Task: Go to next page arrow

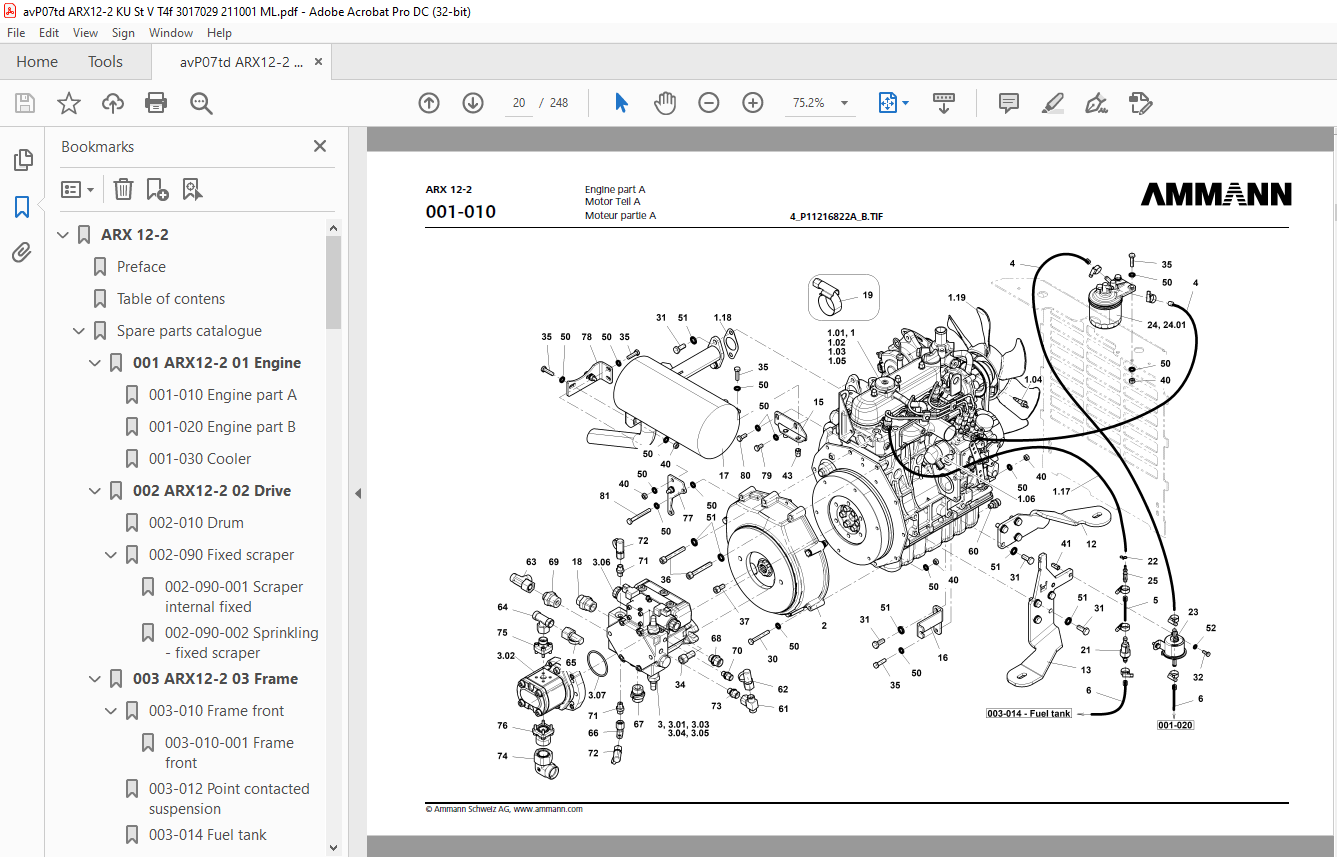Action: (473, 103)
